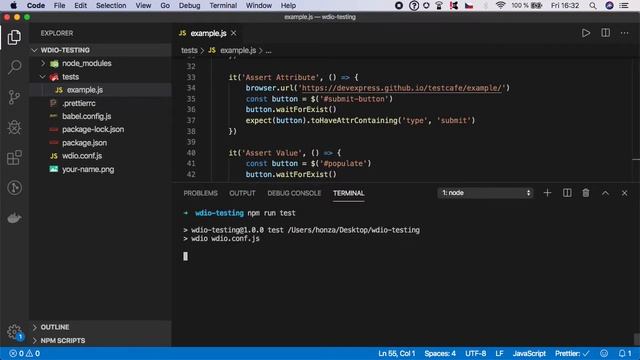The image size is (640, 360).
Task: Select the TERMINAL panel tab
Action: point(349,193)
